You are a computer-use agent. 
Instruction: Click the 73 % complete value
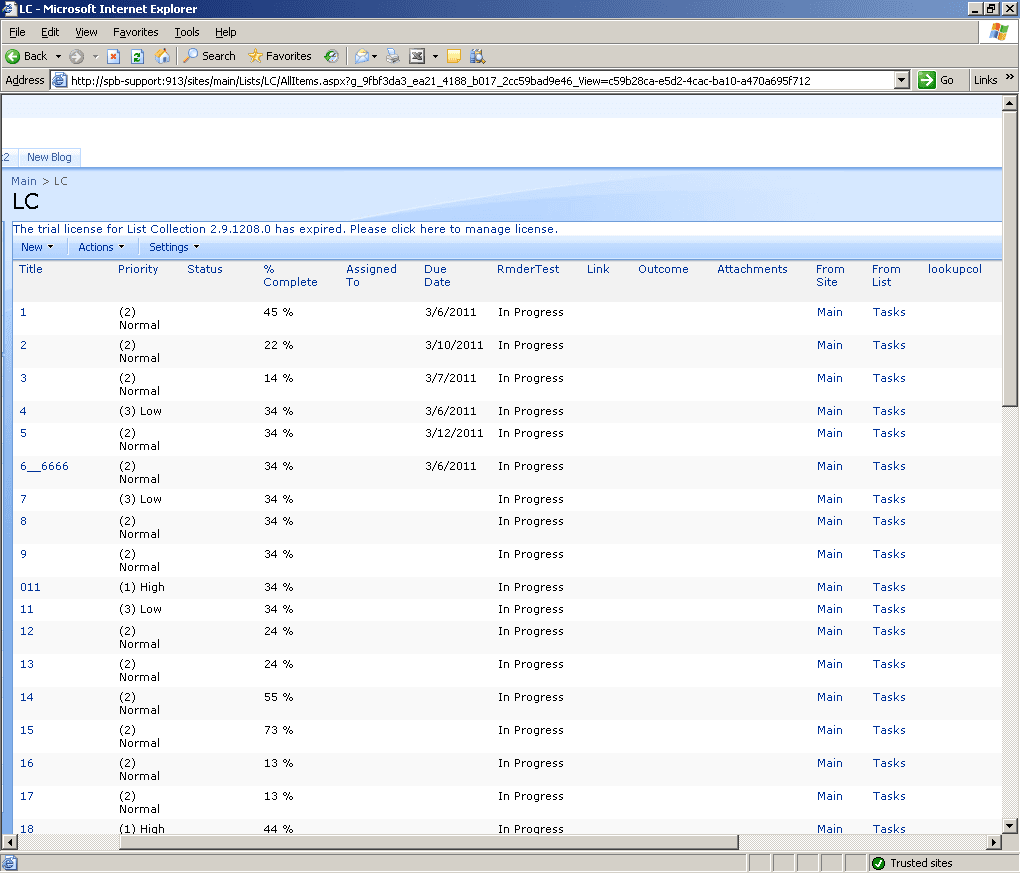(278, 730)
